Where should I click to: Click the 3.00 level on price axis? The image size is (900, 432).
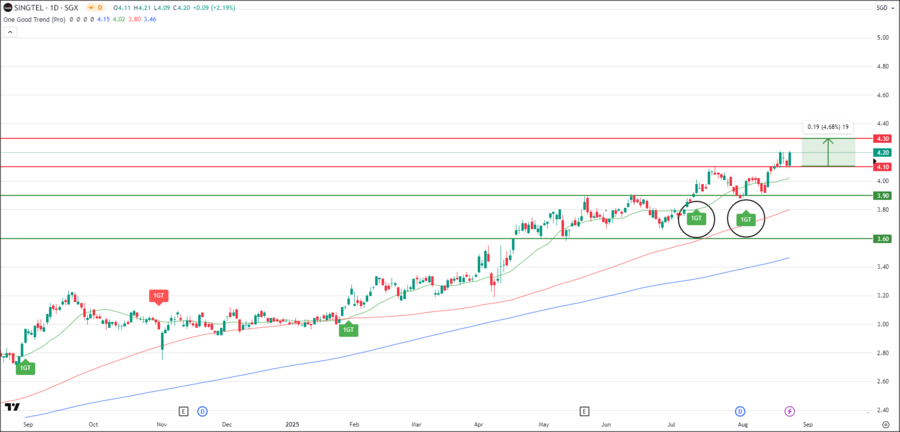pyautogui.click(x=882, y=325)
